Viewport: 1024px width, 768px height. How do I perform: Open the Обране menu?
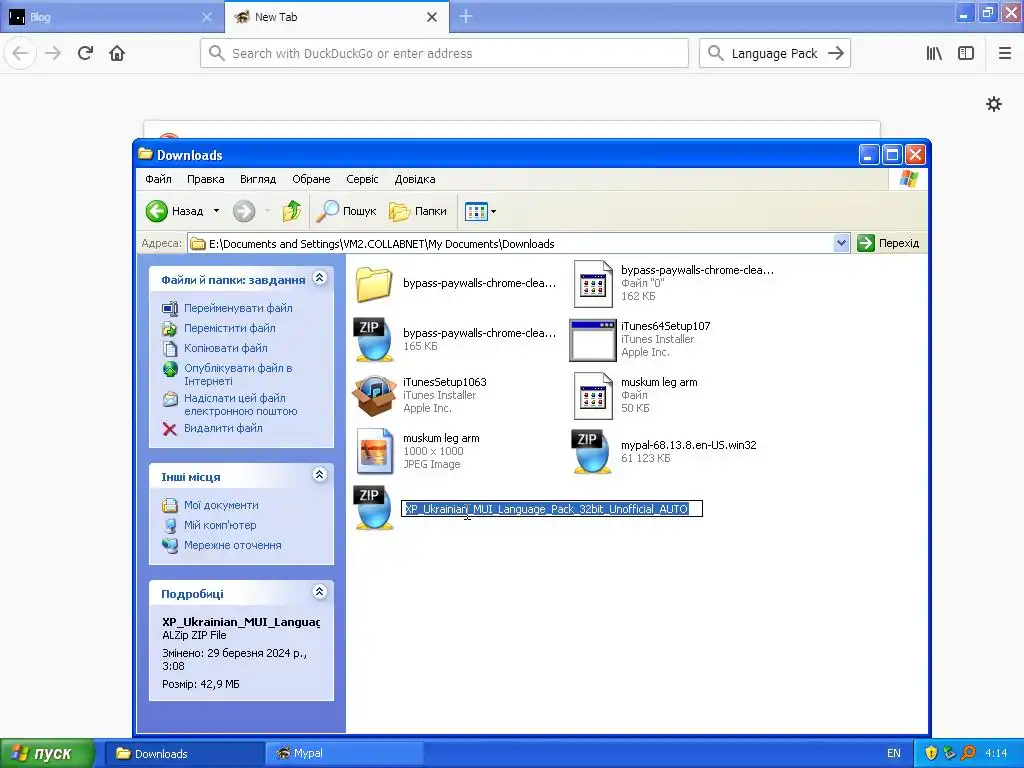pos(311,179)
